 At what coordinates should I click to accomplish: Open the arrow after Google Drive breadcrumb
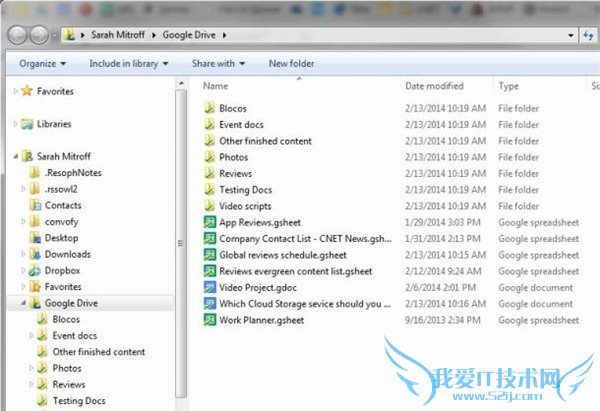click(x=225, y=35)
